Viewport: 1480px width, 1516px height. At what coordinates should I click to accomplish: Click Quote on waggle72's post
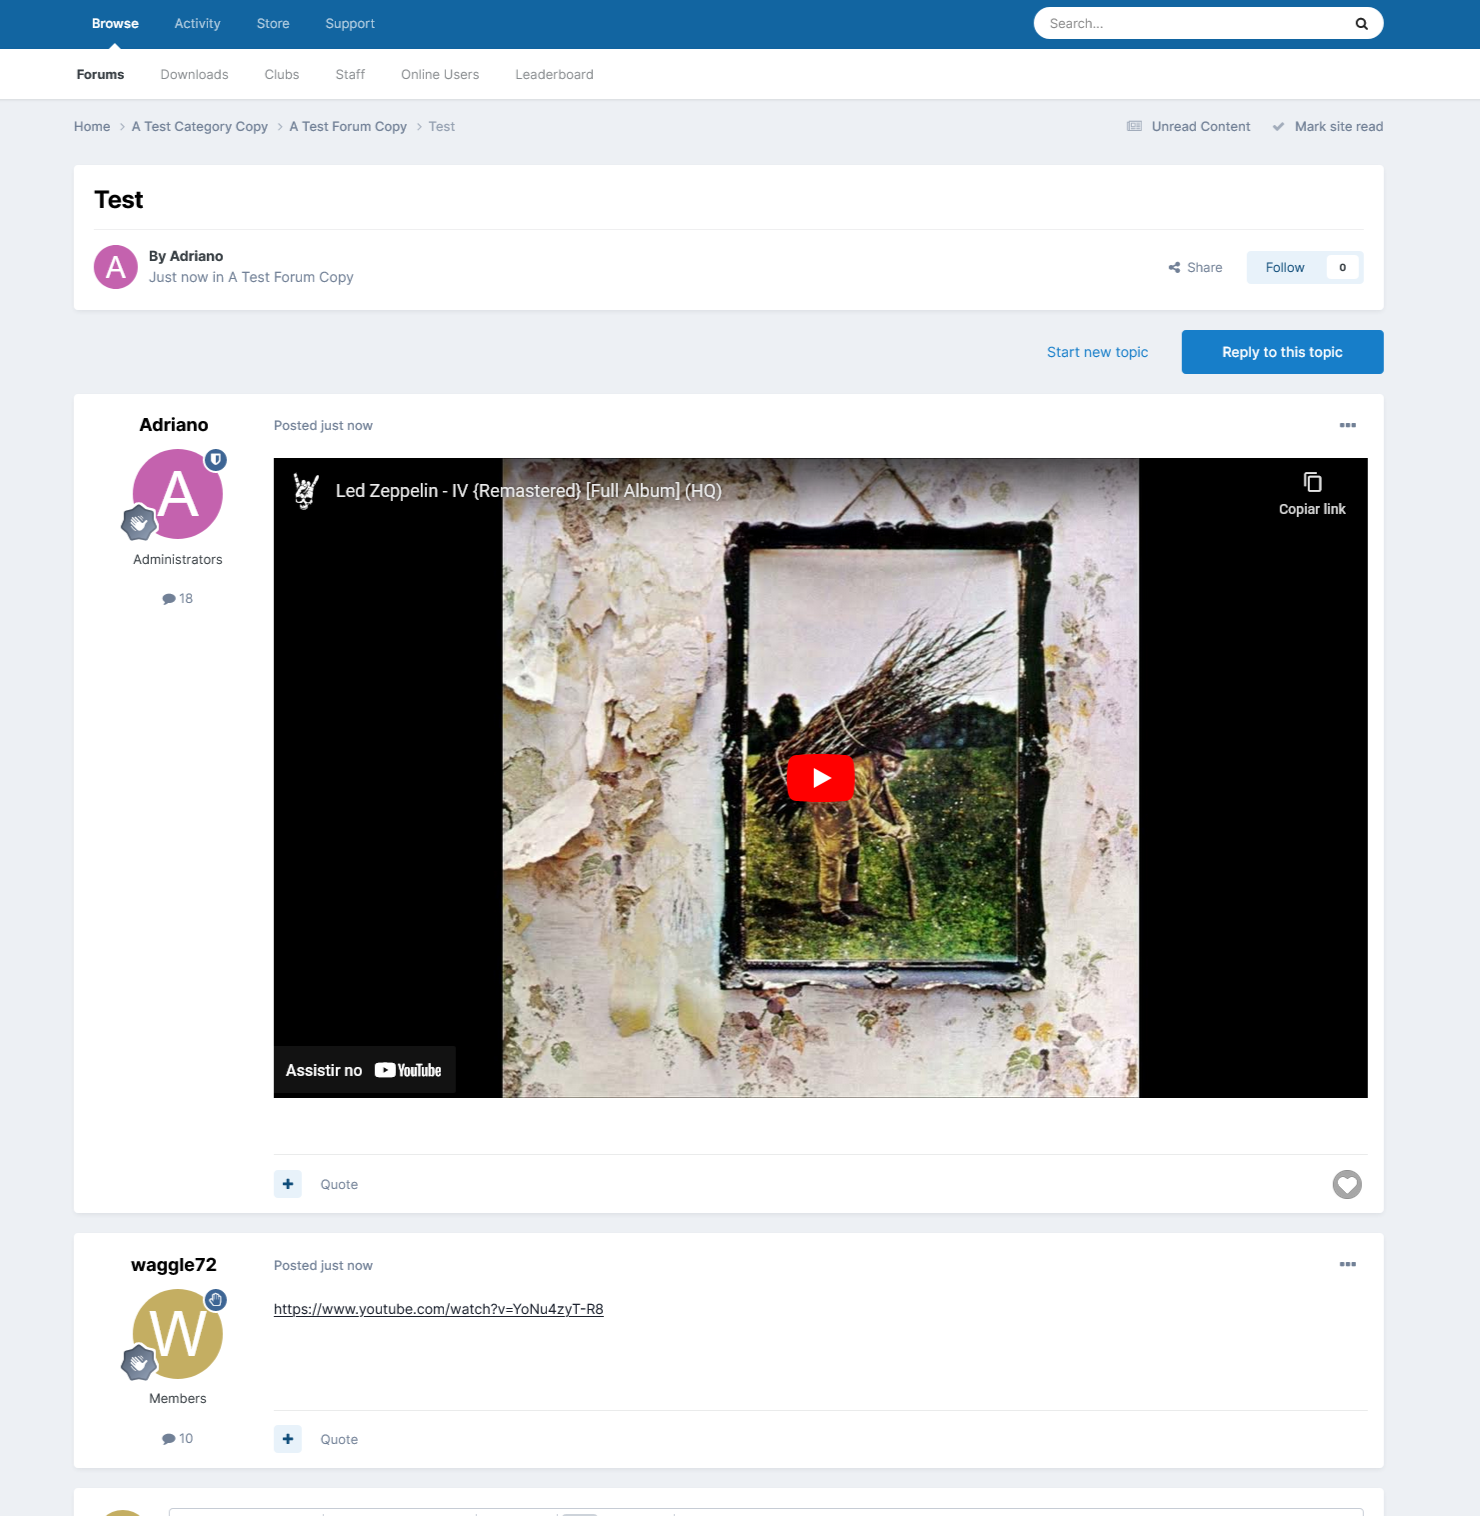tap(339, 1440)
